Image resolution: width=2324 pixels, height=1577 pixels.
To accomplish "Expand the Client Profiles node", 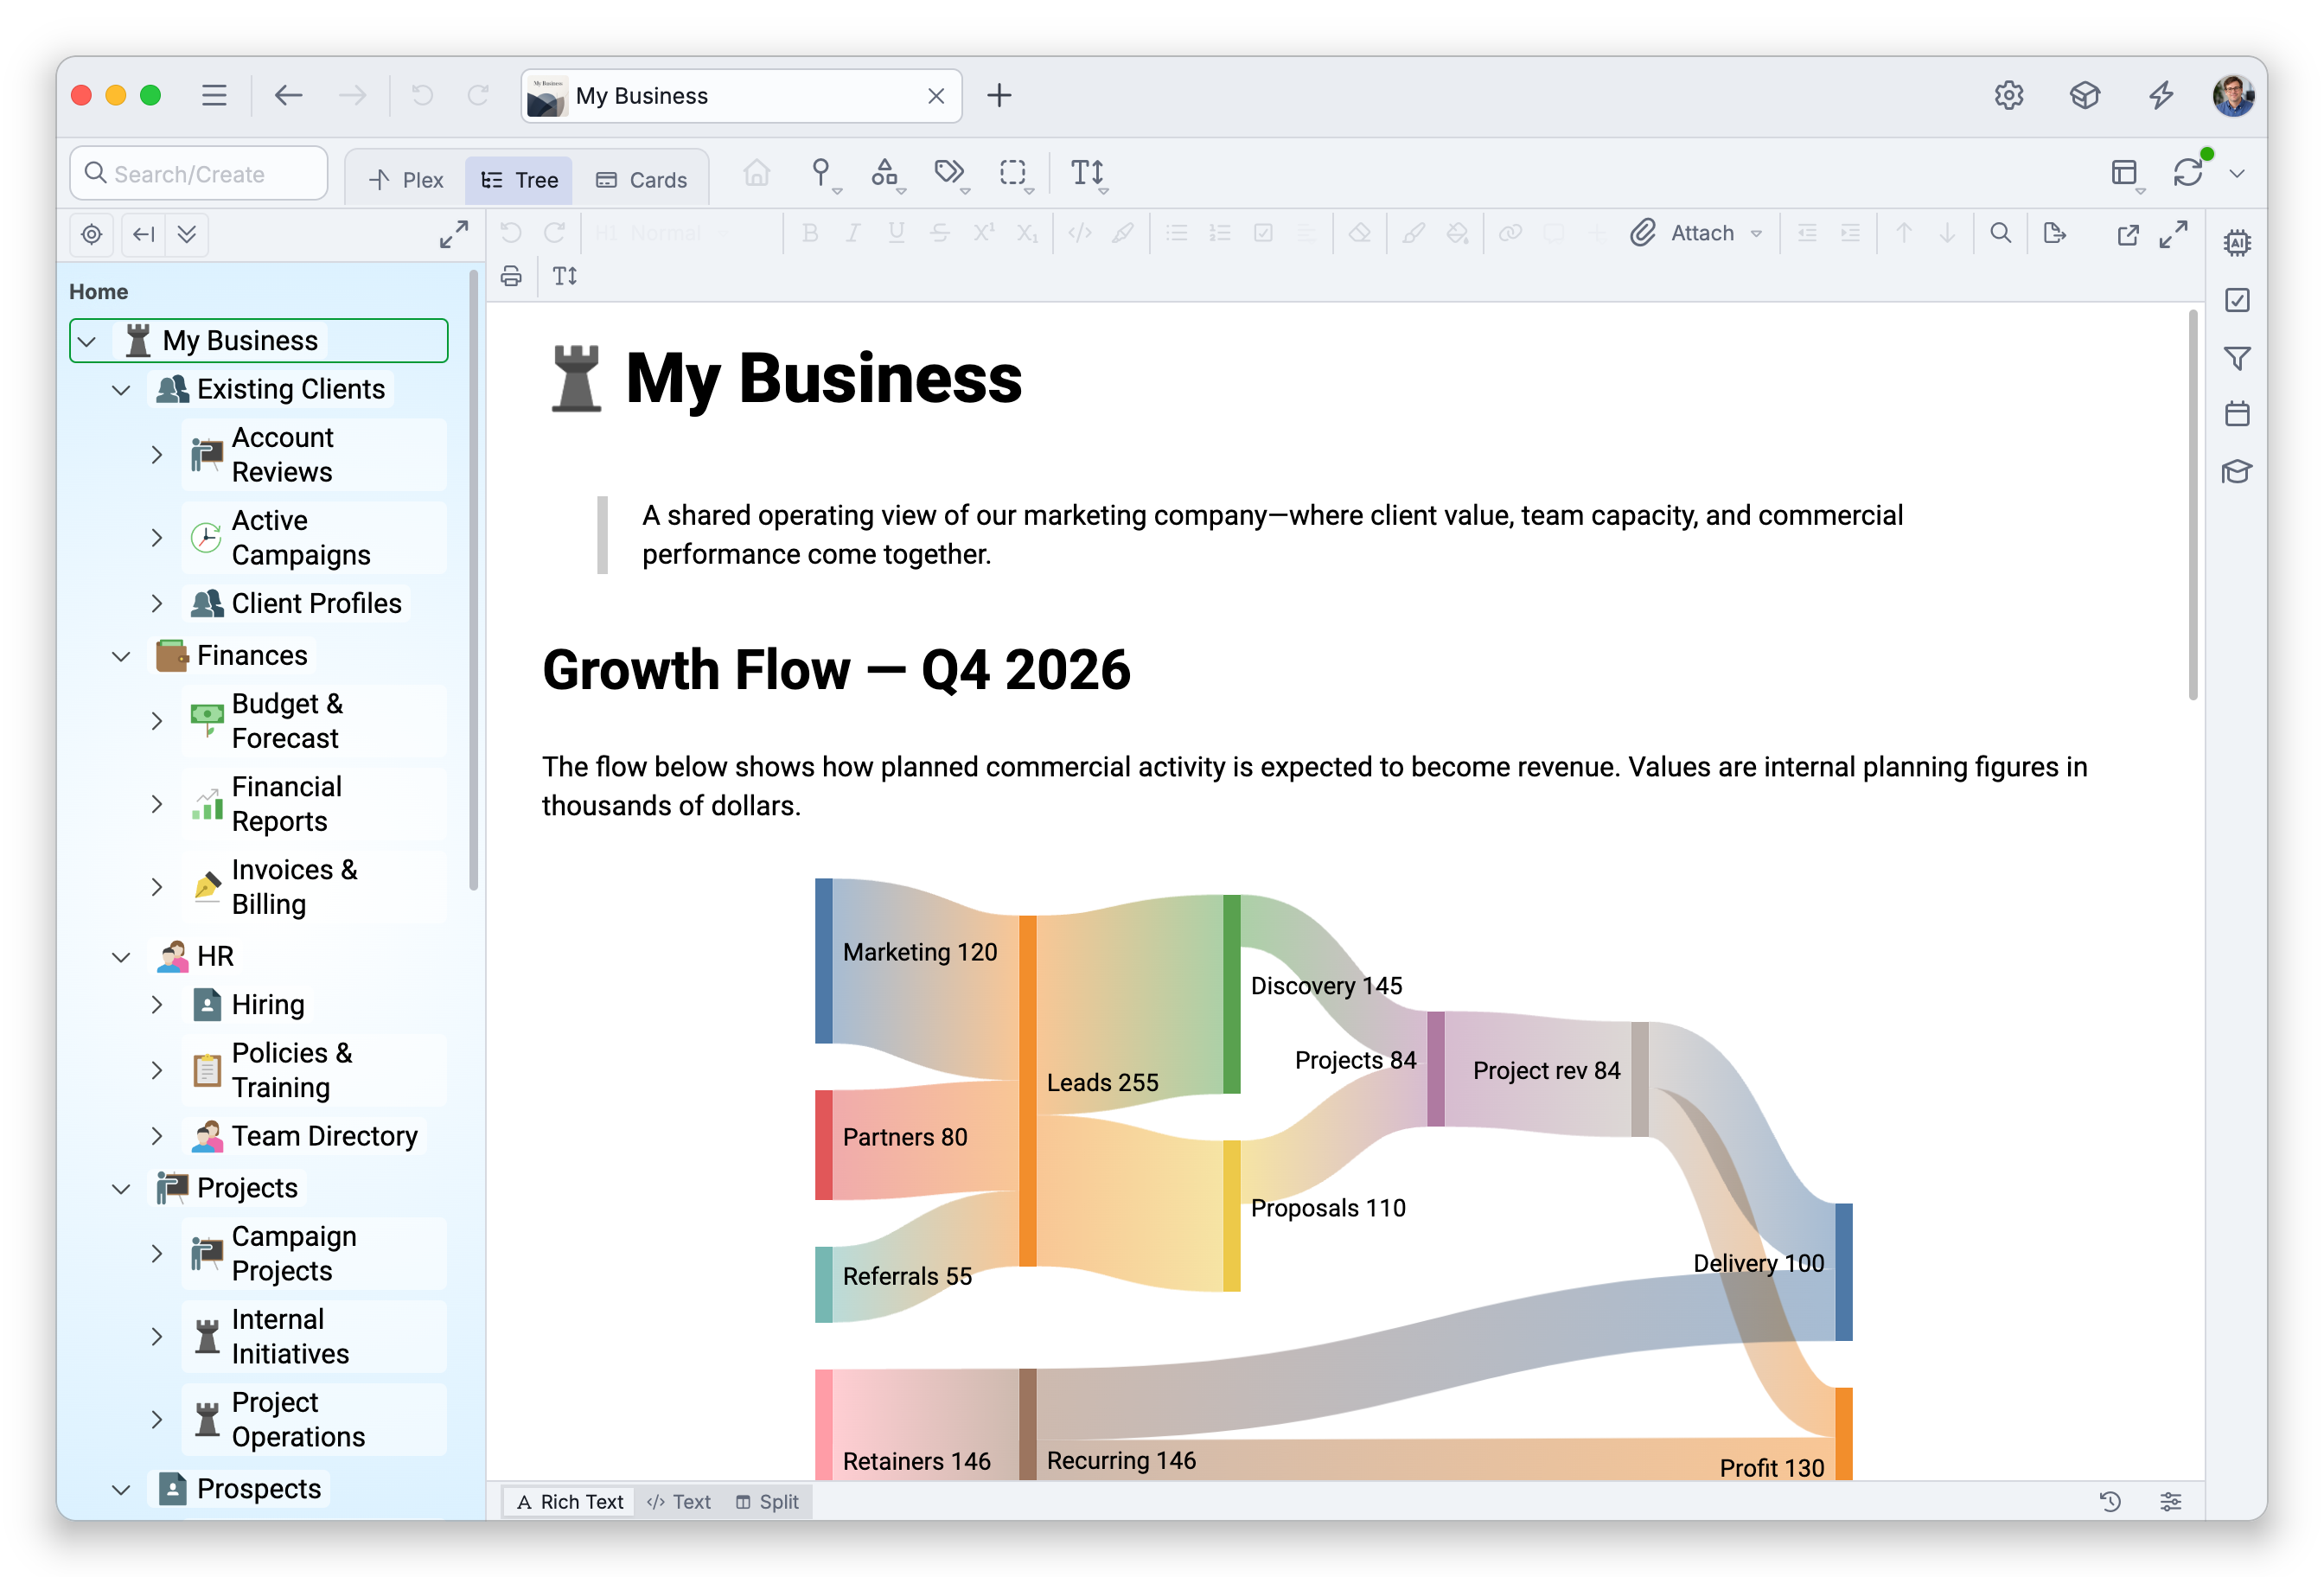I will (157, 603).
